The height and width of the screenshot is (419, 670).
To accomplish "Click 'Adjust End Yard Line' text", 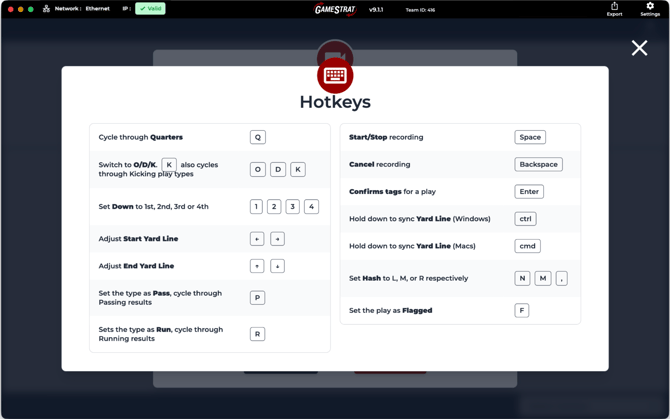I will click(x=136, y=266).
